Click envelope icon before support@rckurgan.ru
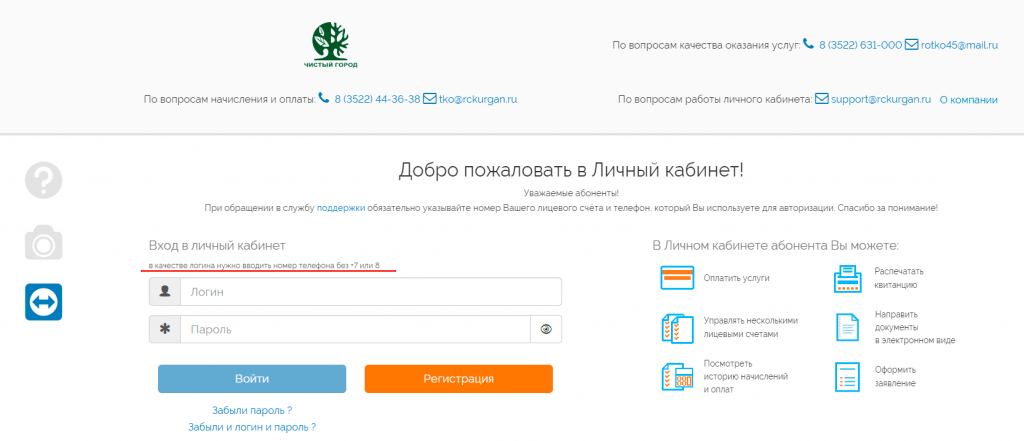This screenshot has width=1024, height=441. [x=822, y=99]
